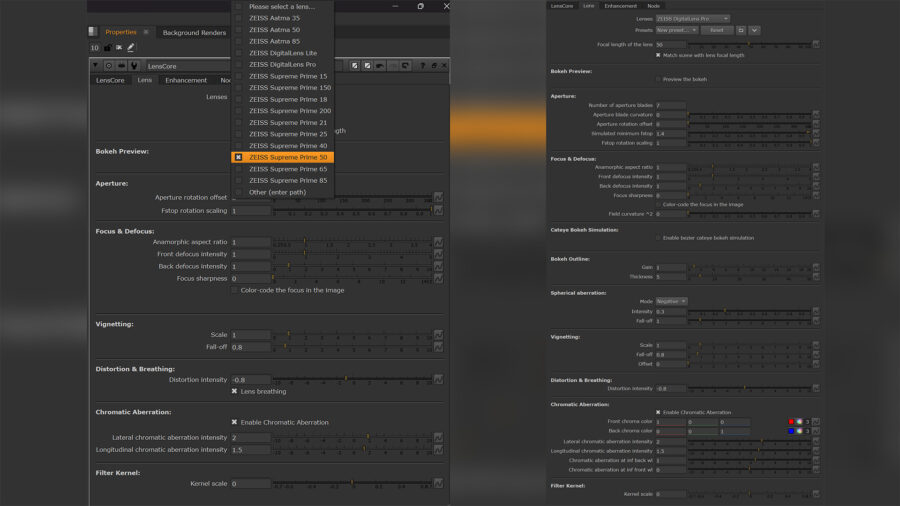
Task: Open animation menu for Bokeh Outline Gain
Action: (816, 267)
